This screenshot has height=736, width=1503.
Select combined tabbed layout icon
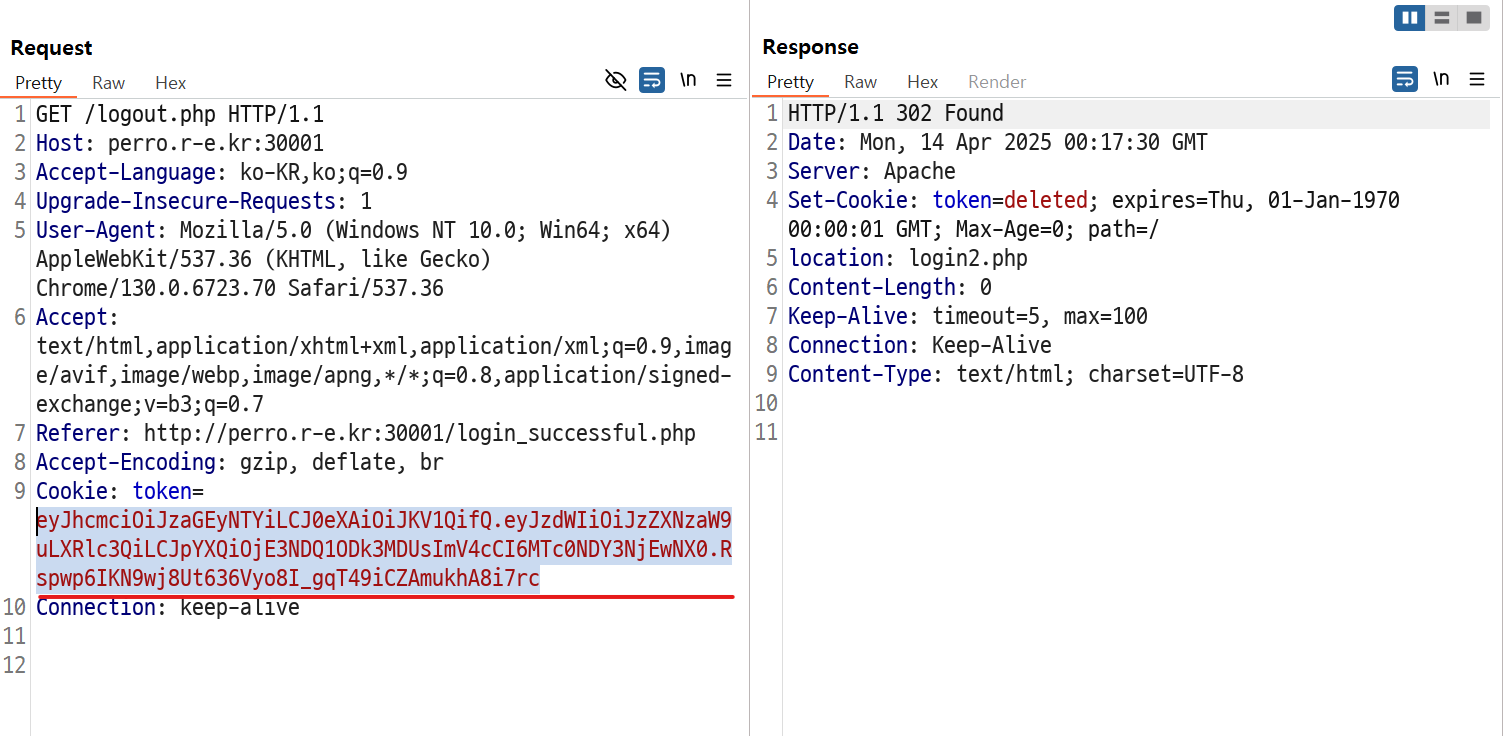[x=1473, y=18]
